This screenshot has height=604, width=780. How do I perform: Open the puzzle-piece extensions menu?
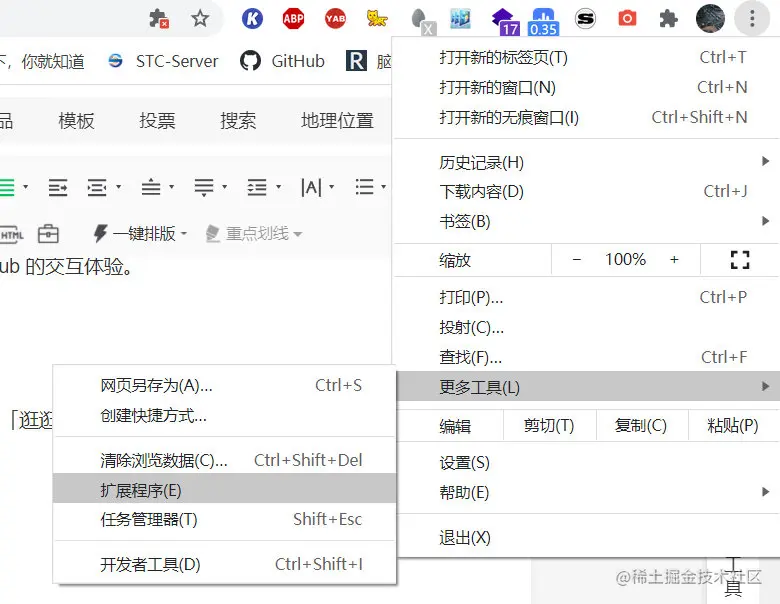pos(668,19)
